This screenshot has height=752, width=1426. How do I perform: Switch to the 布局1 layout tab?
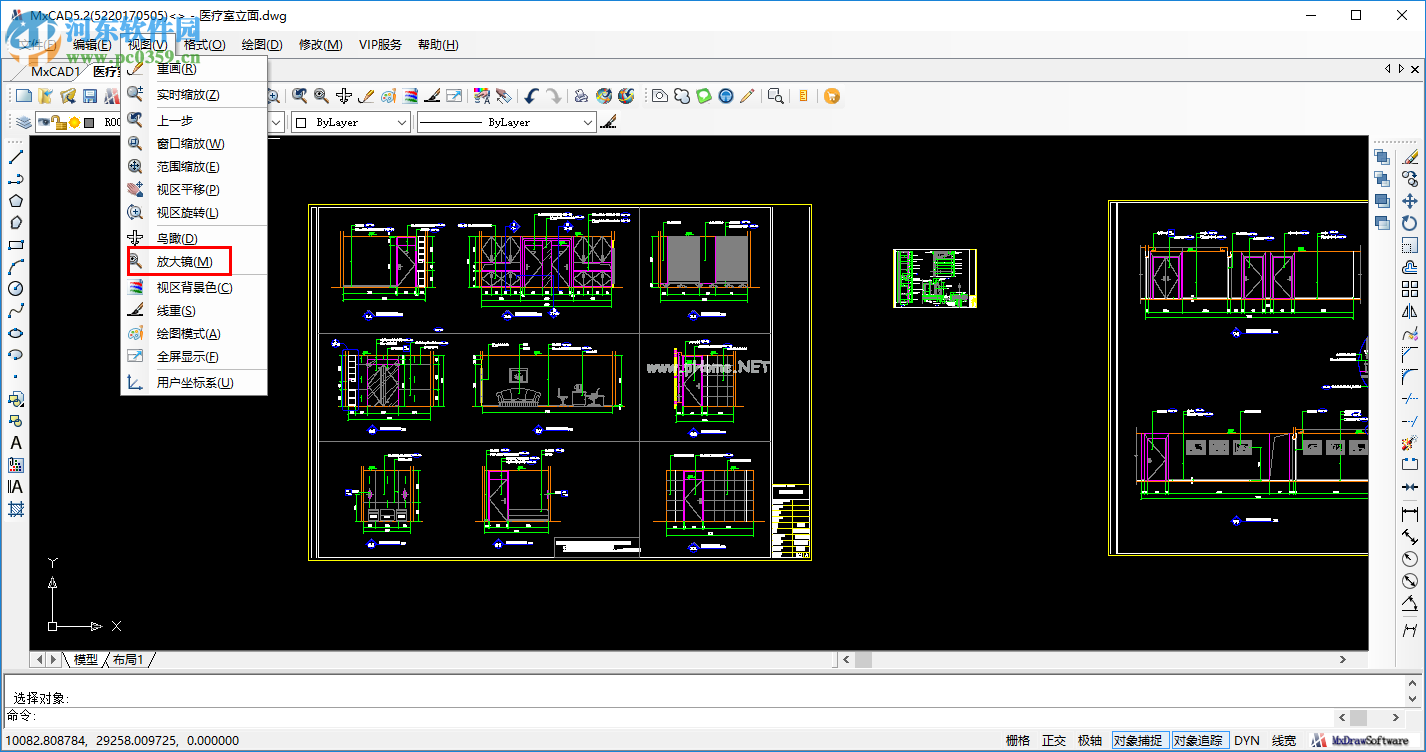pyautogui.click(x=128, y=660)
